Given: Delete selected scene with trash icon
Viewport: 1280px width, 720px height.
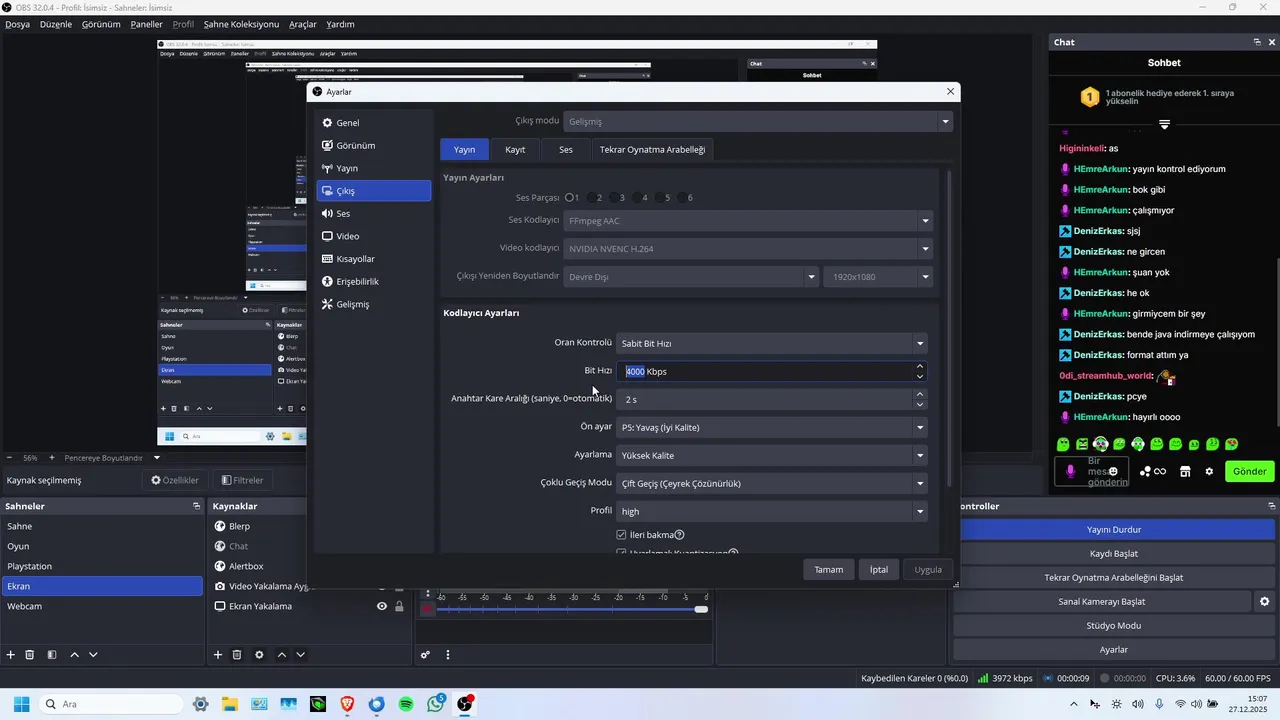Looking at the screenshot, I should [30, 655].
